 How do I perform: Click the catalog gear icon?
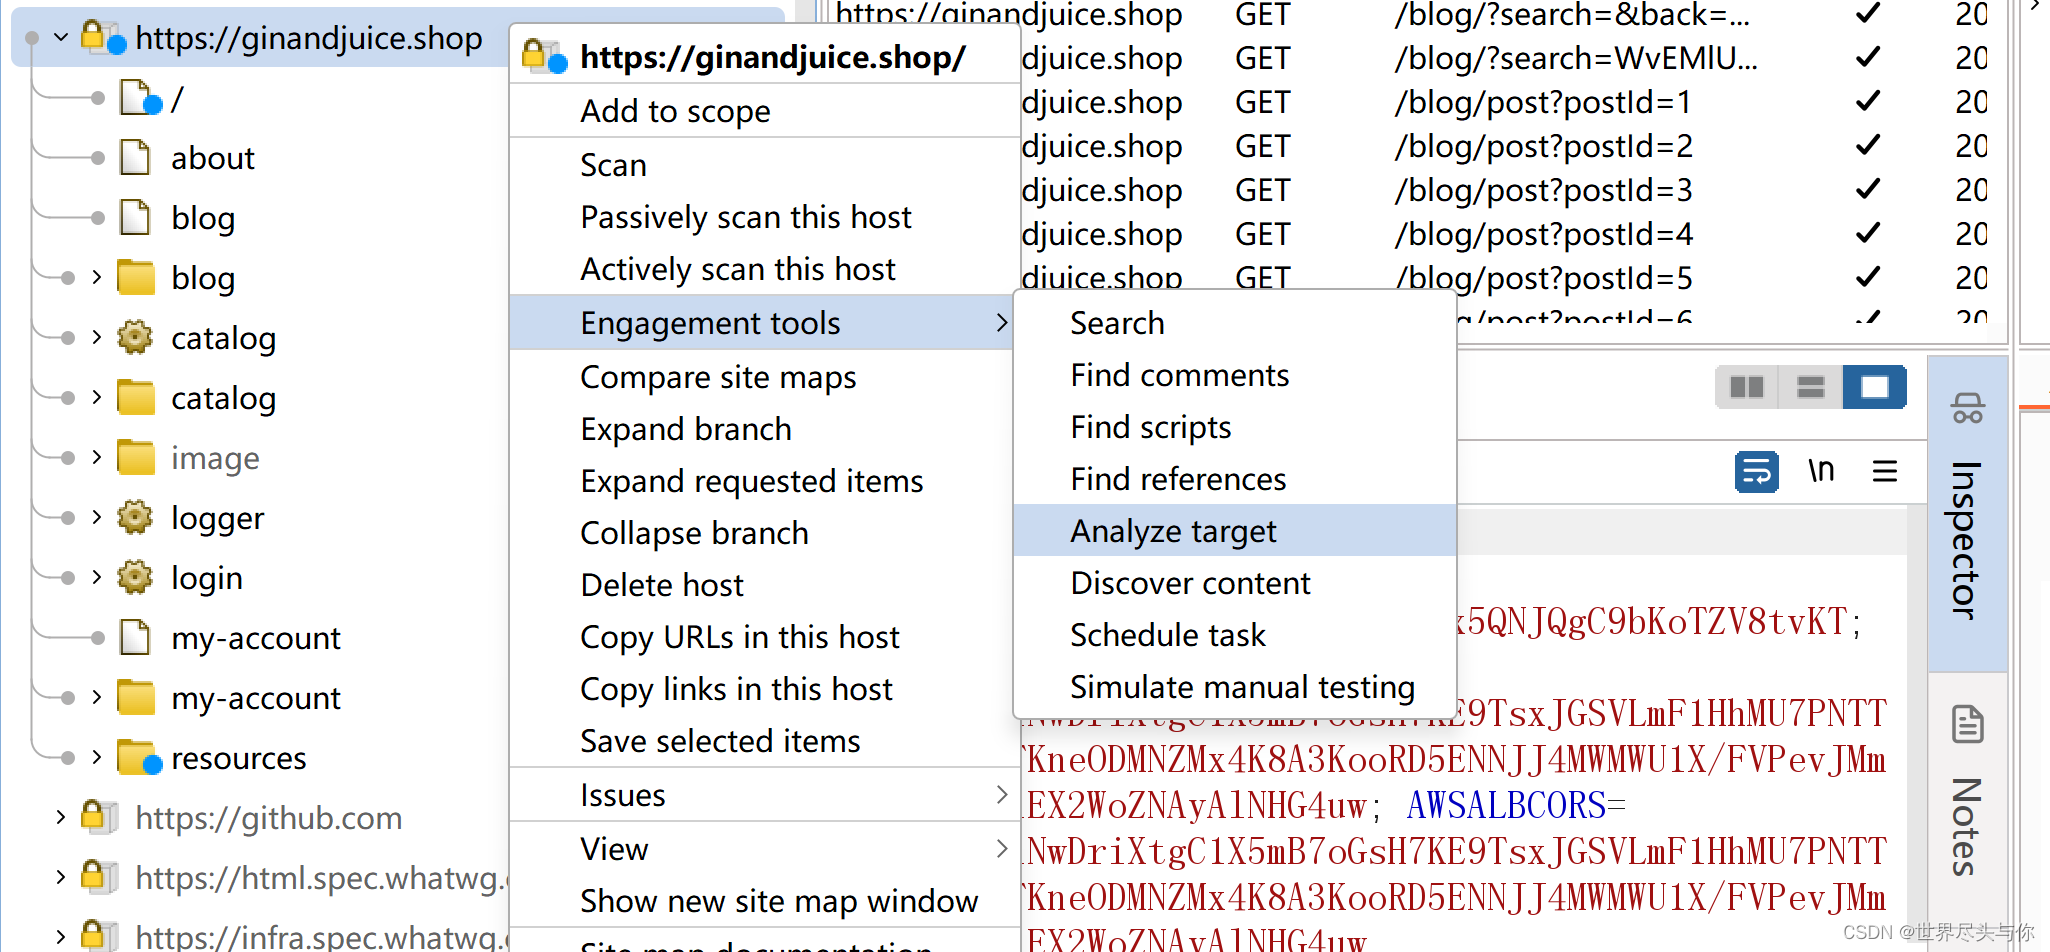(135, 338)
